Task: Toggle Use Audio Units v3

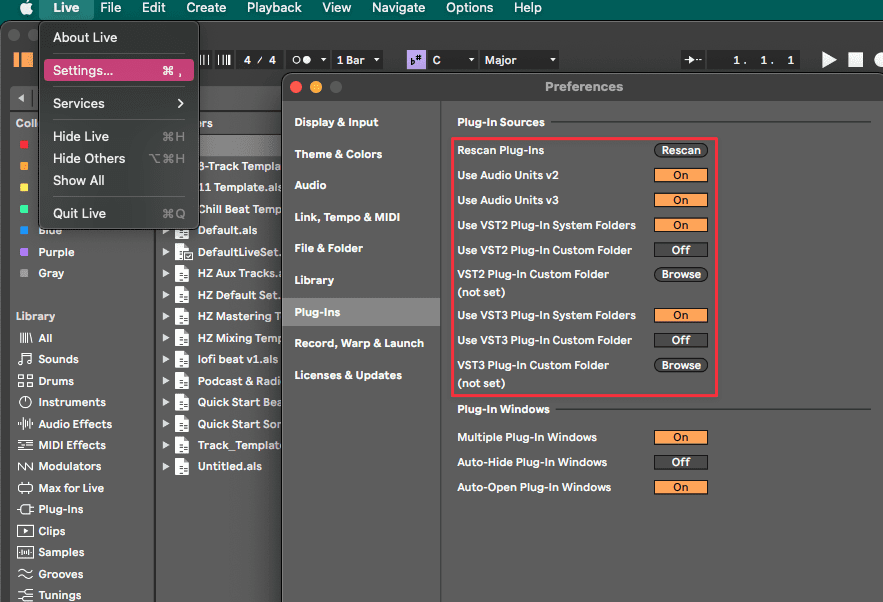Action: coord(680,200)
